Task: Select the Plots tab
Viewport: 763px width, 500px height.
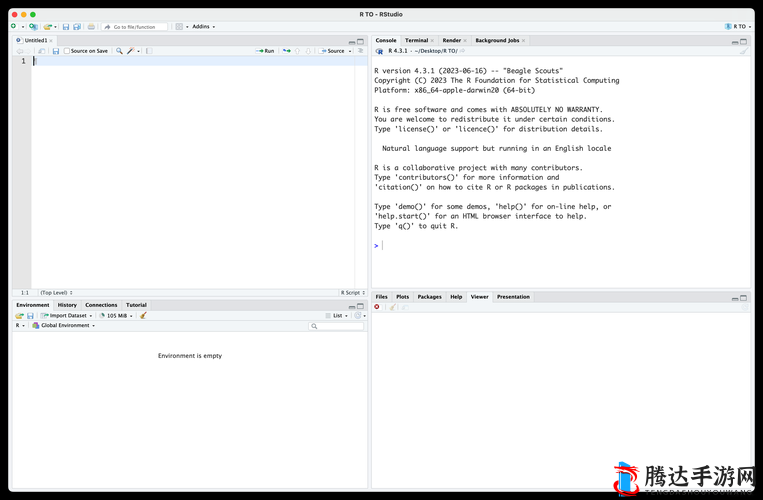Action: (x=402, y=297)
